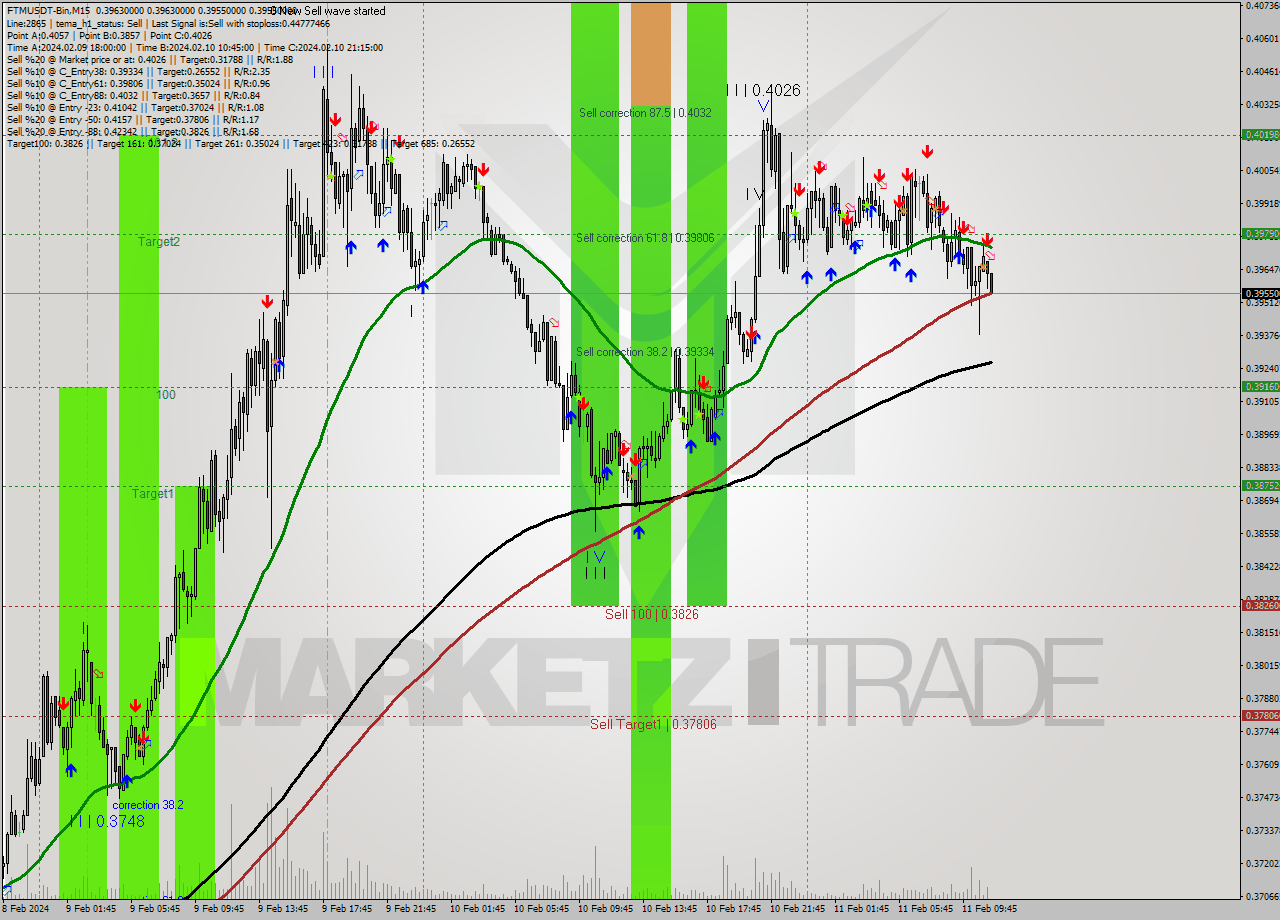Click the 0.40601 price scale value

pyautogui.click(x=1262, y=38)
